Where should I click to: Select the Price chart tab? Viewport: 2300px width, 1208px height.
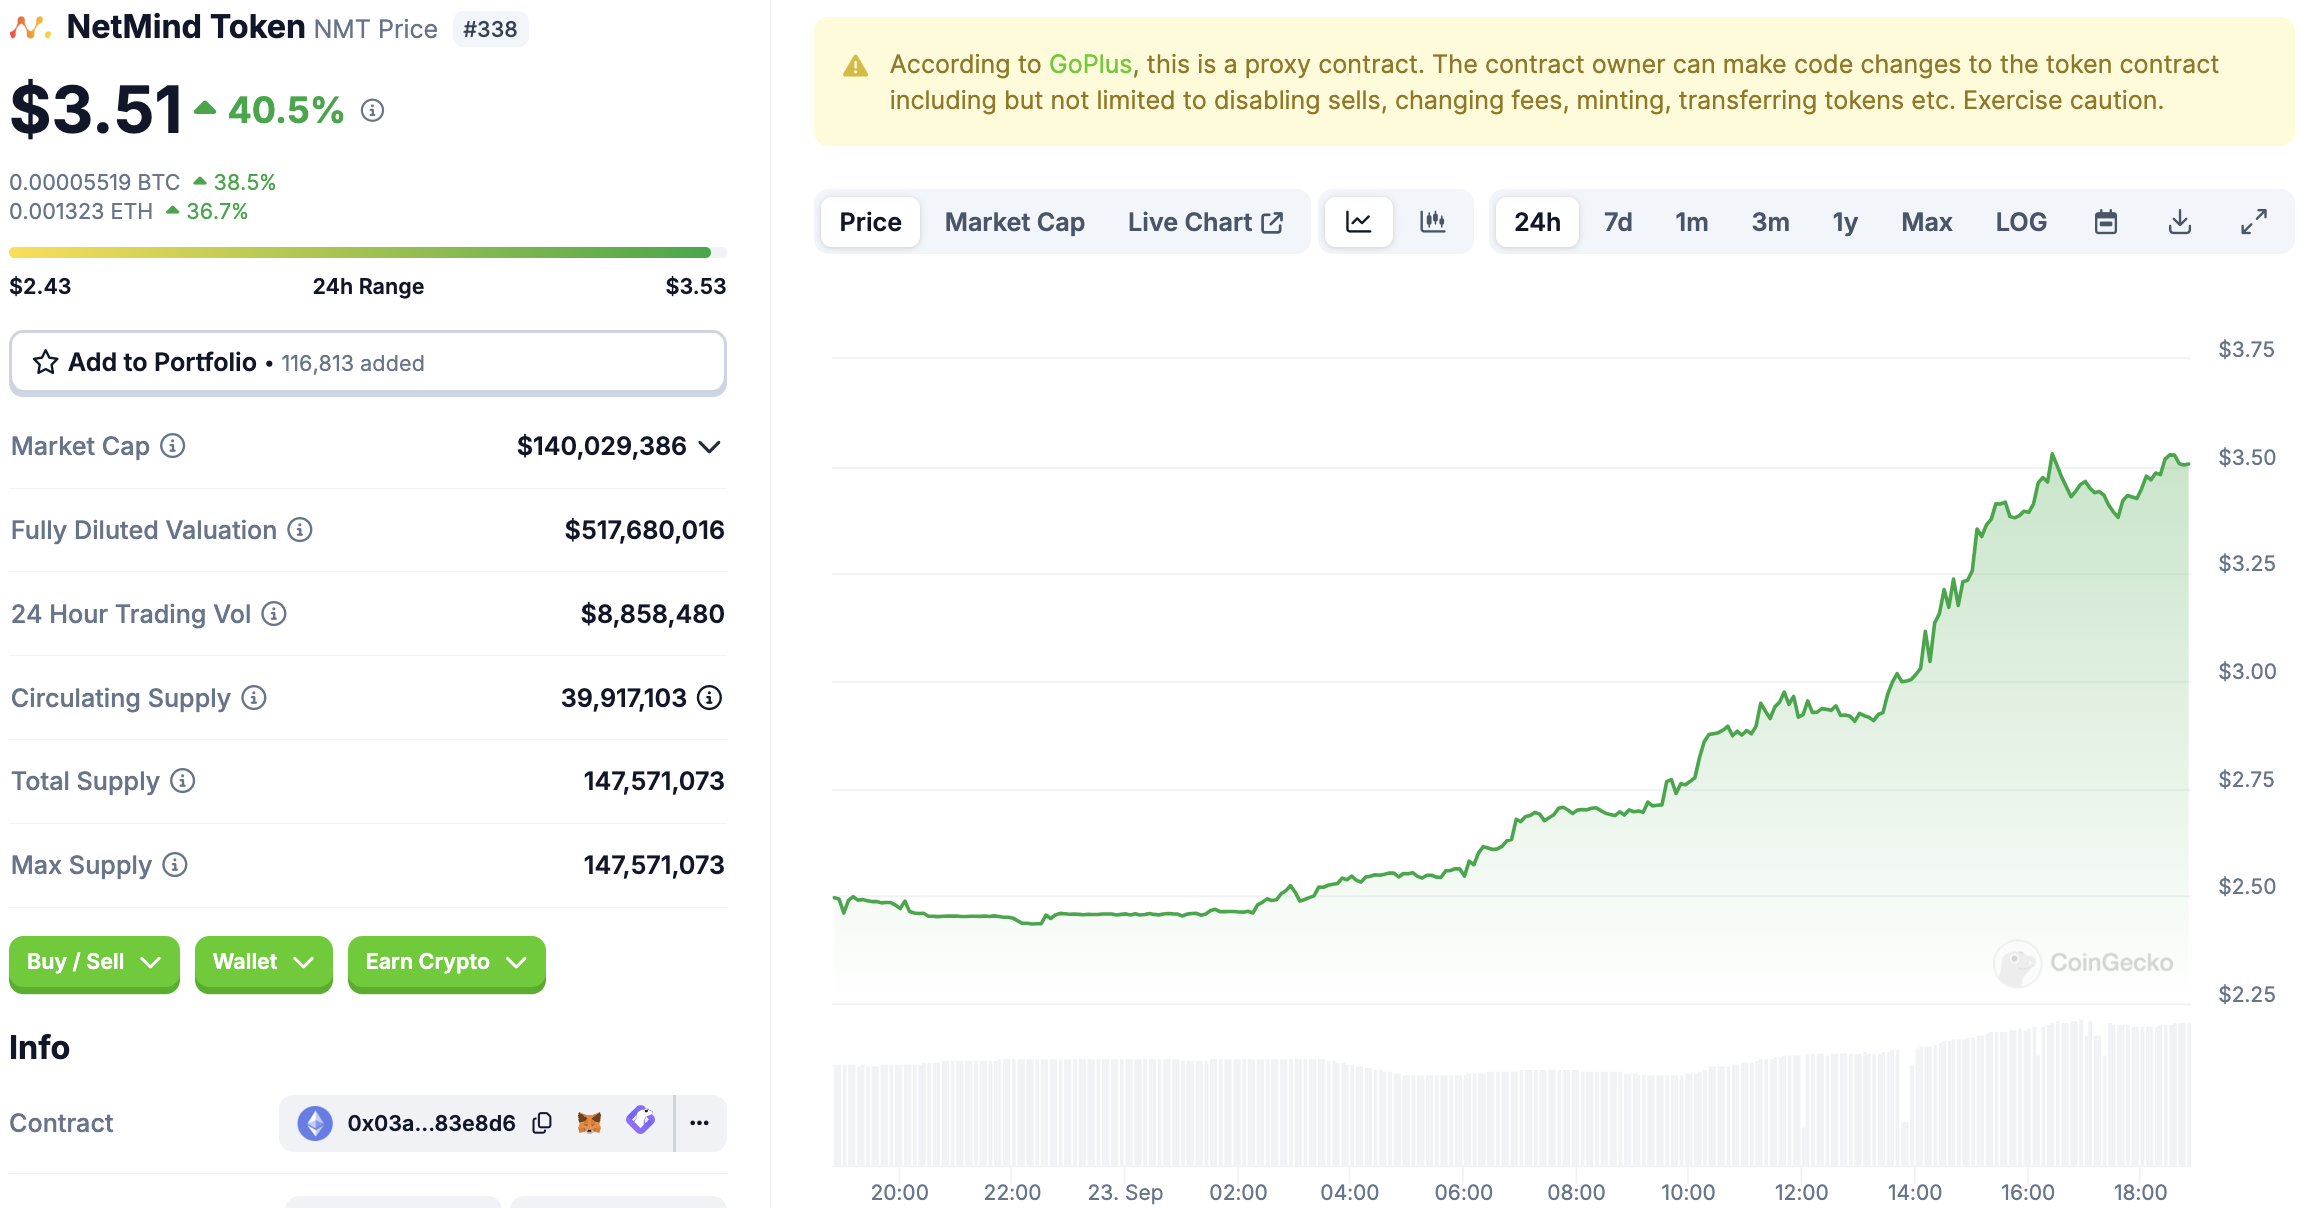(870, 222)
